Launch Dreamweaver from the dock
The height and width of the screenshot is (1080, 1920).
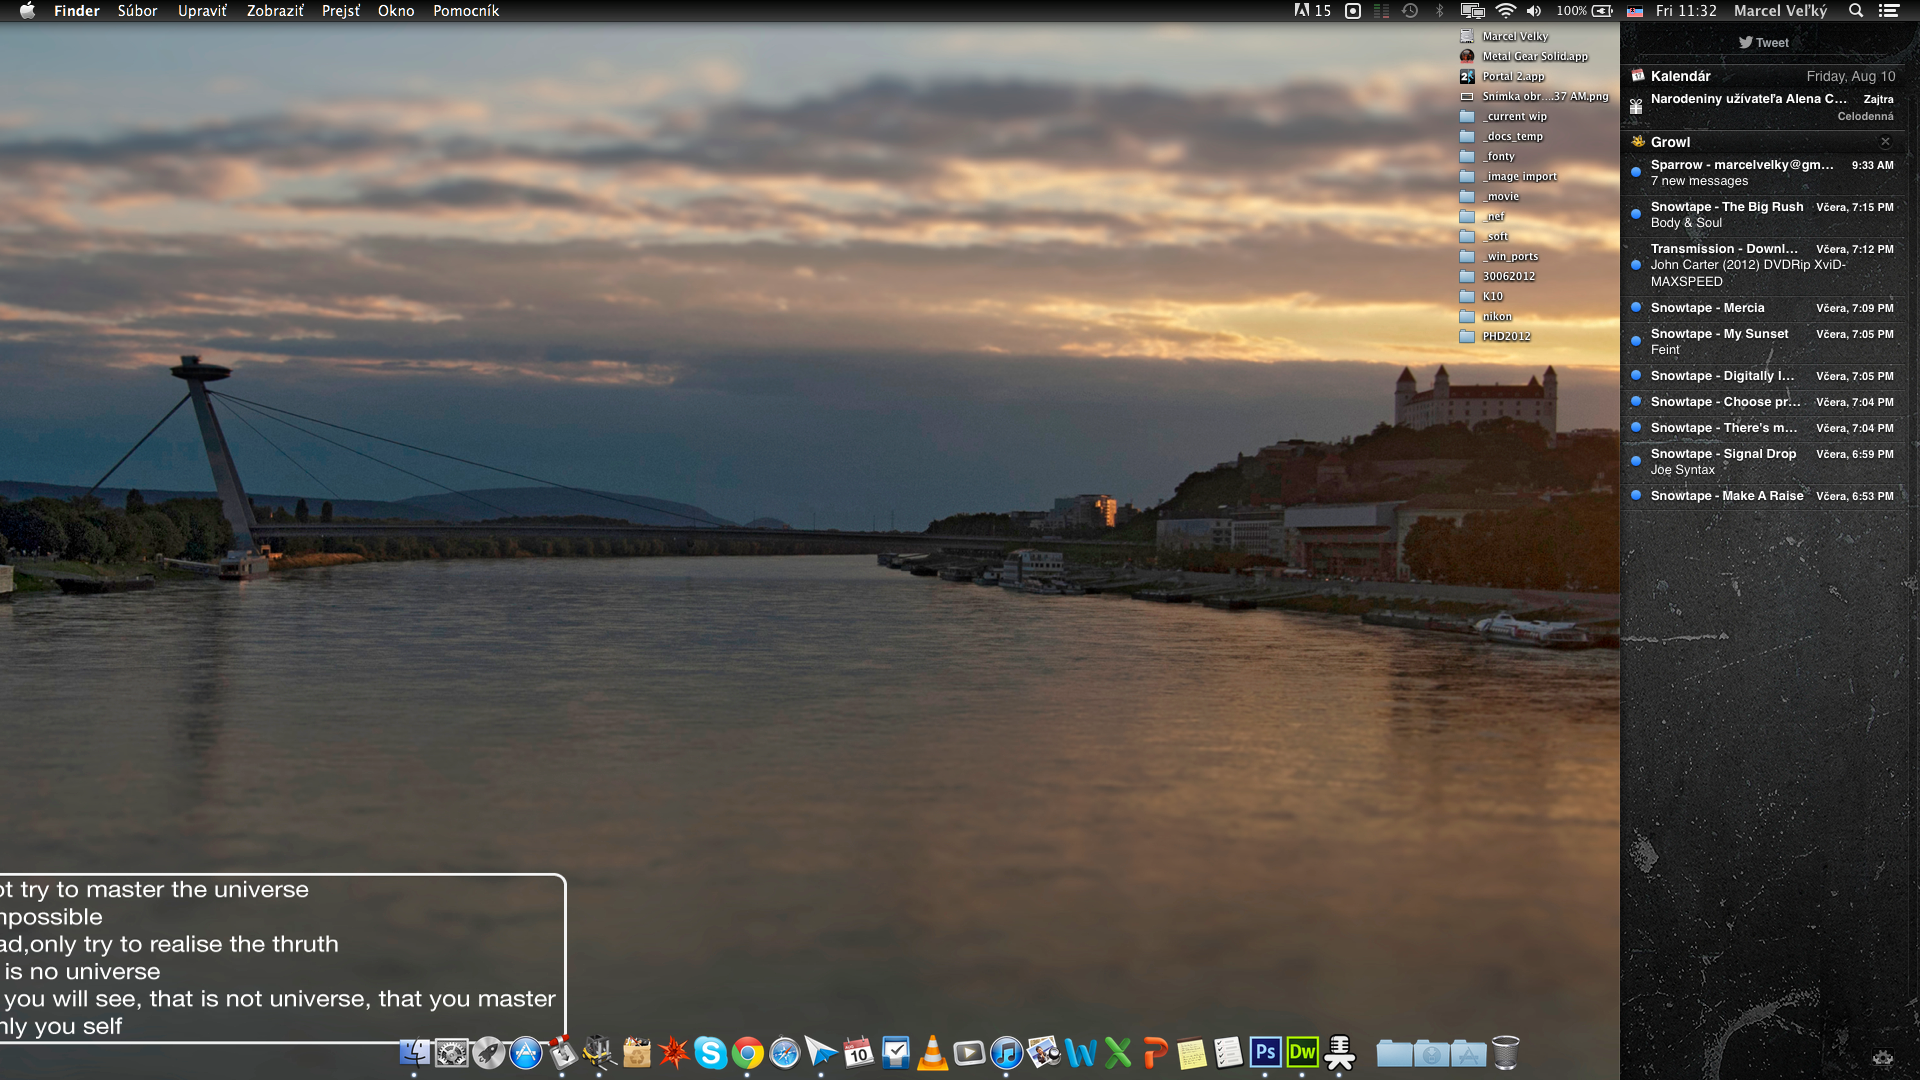coord(1302,1053)
